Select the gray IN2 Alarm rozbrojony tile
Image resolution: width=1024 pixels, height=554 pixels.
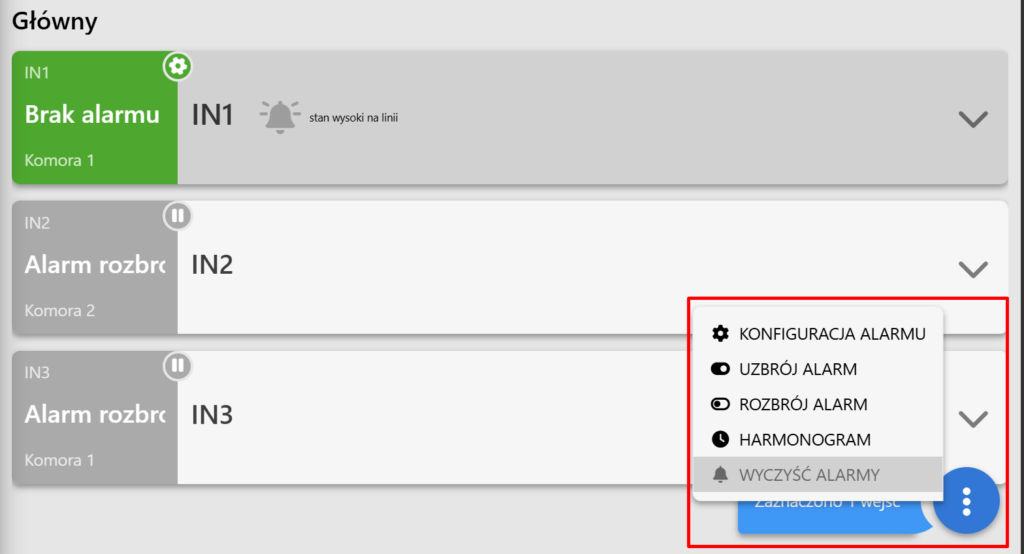coord(95,268)
